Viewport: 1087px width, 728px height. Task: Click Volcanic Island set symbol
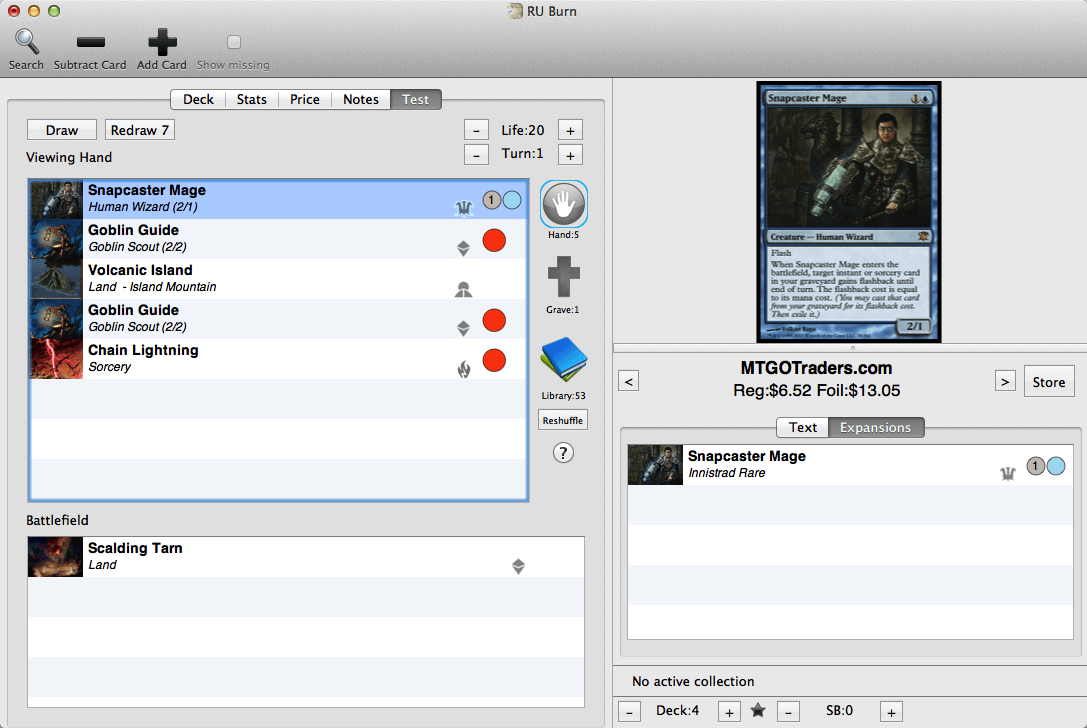pyautogui.click(x=464, y=289)
